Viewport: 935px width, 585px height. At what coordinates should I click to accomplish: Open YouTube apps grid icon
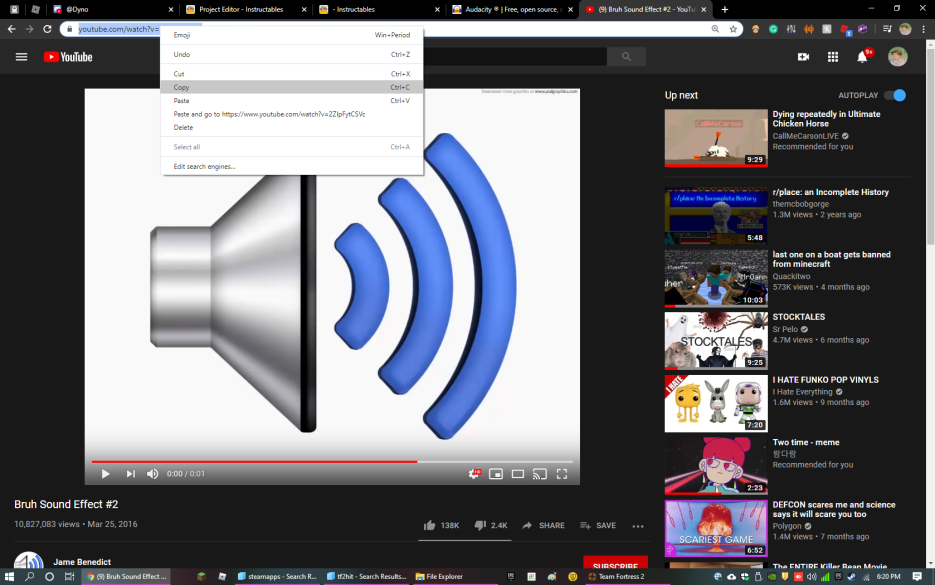point(833,57)
